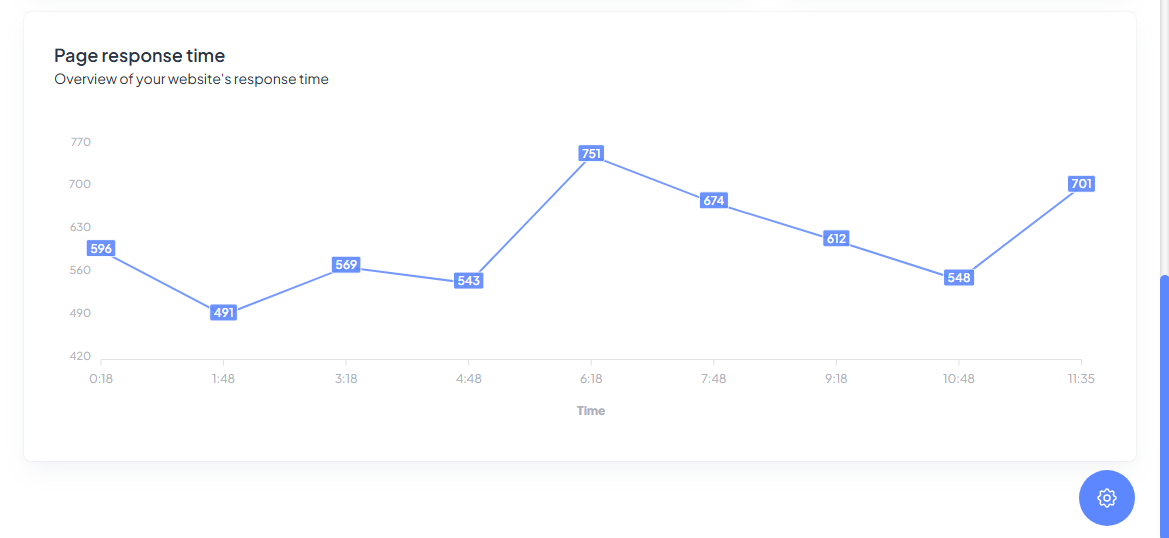
Task: Click the 770 y-axis label
Action: coord(80,142)
